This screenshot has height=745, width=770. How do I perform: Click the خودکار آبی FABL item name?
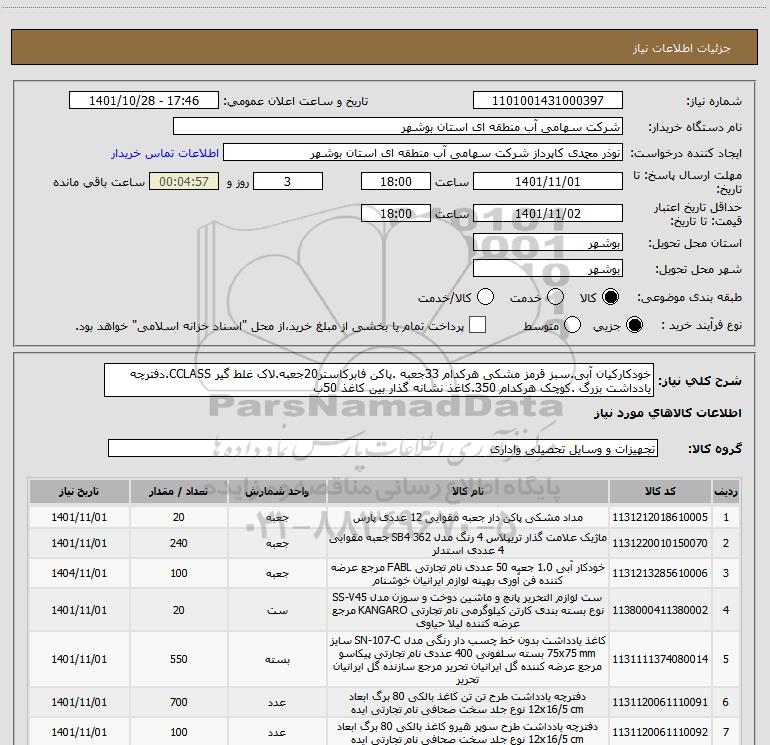pyautogui.click(x=468, y=573)
